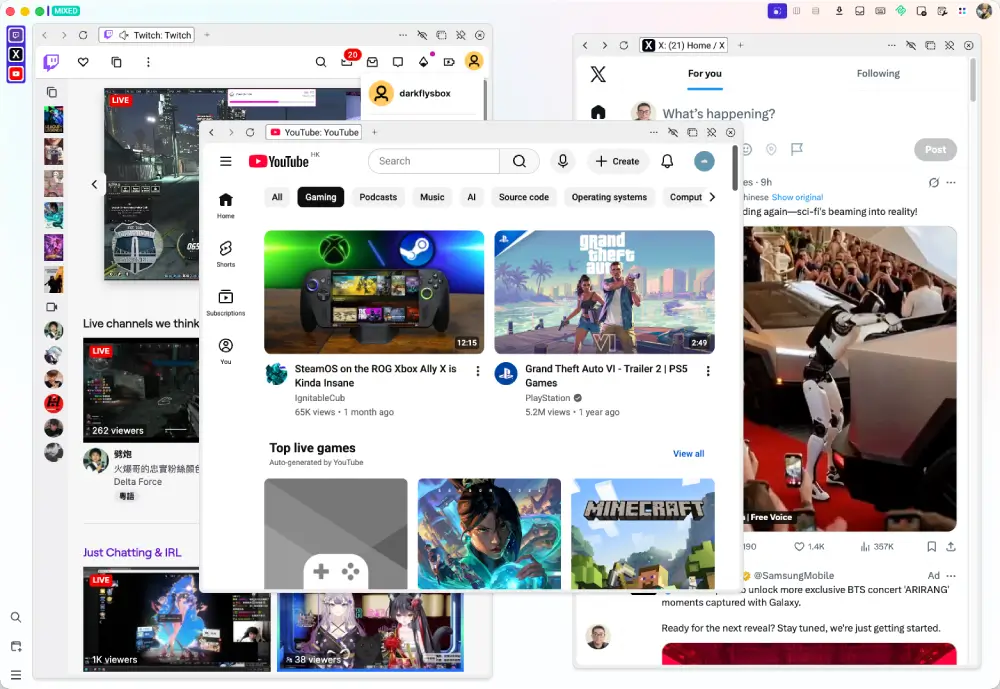Select the Gaming filter chip

tap(321, 197)
